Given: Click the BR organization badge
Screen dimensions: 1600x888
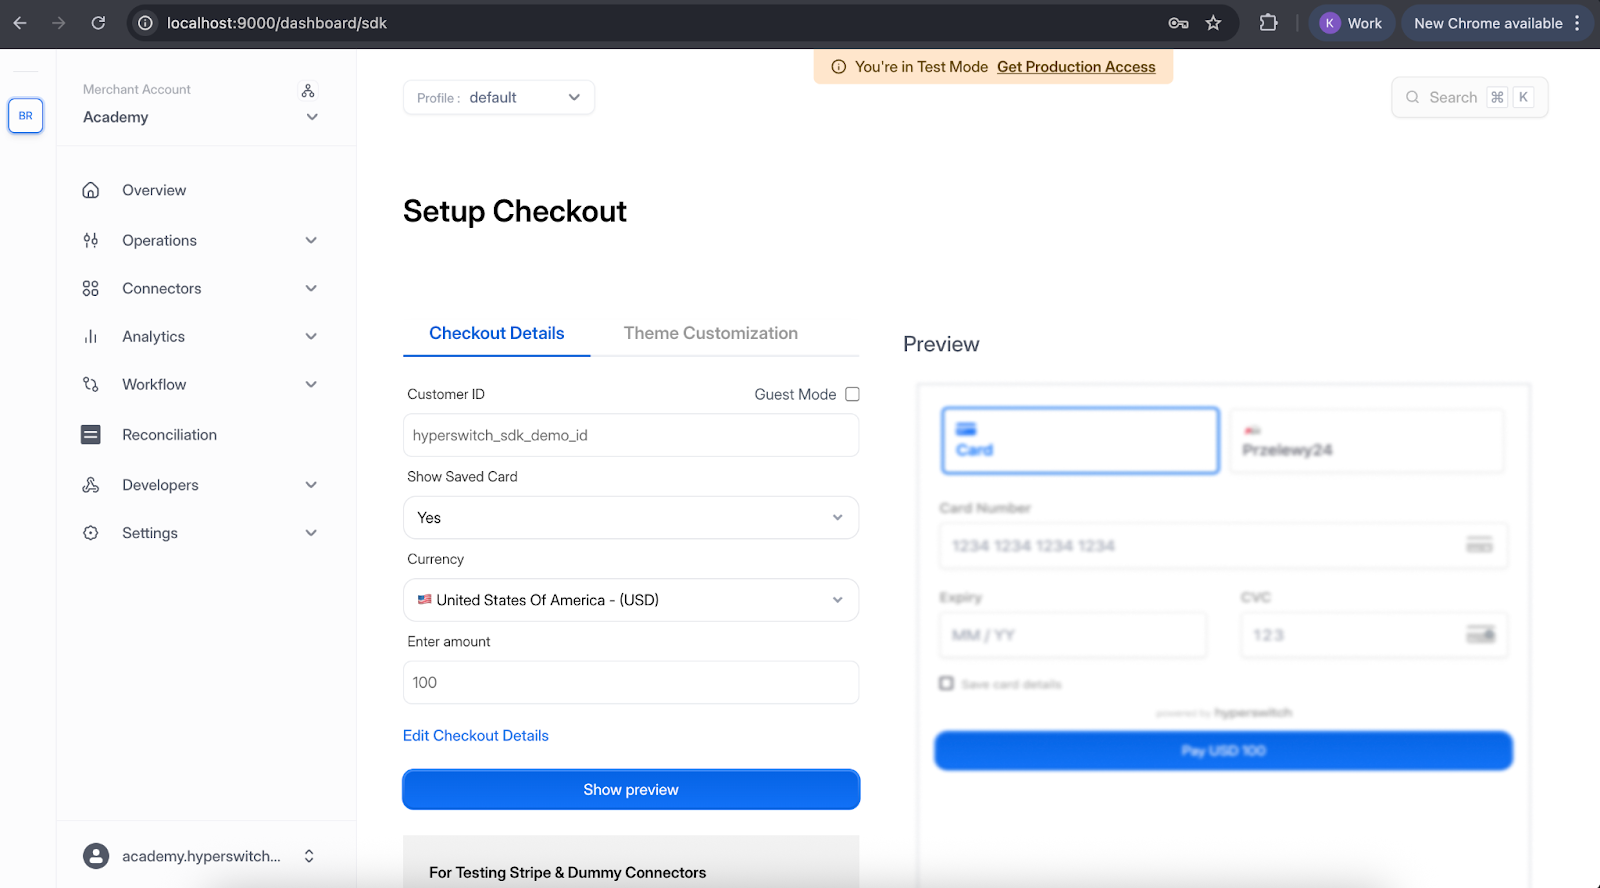Looking at the screenshot, I should (26, 116).
